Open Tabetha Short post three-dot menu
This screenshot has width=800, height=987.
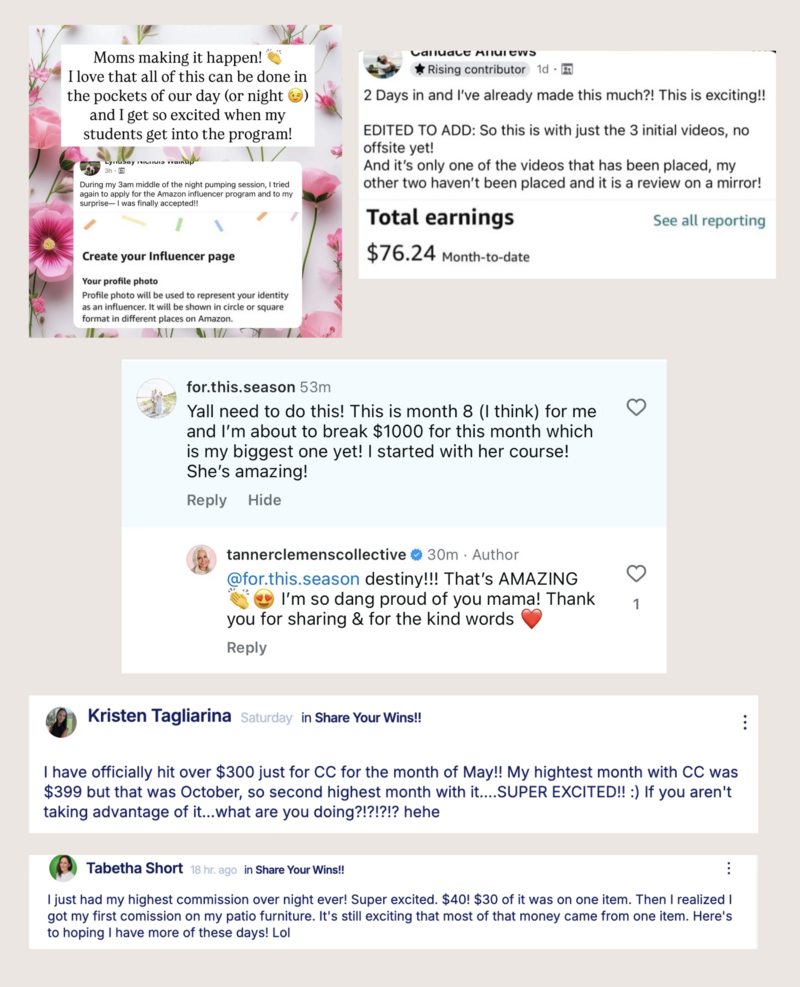point(729,869)
